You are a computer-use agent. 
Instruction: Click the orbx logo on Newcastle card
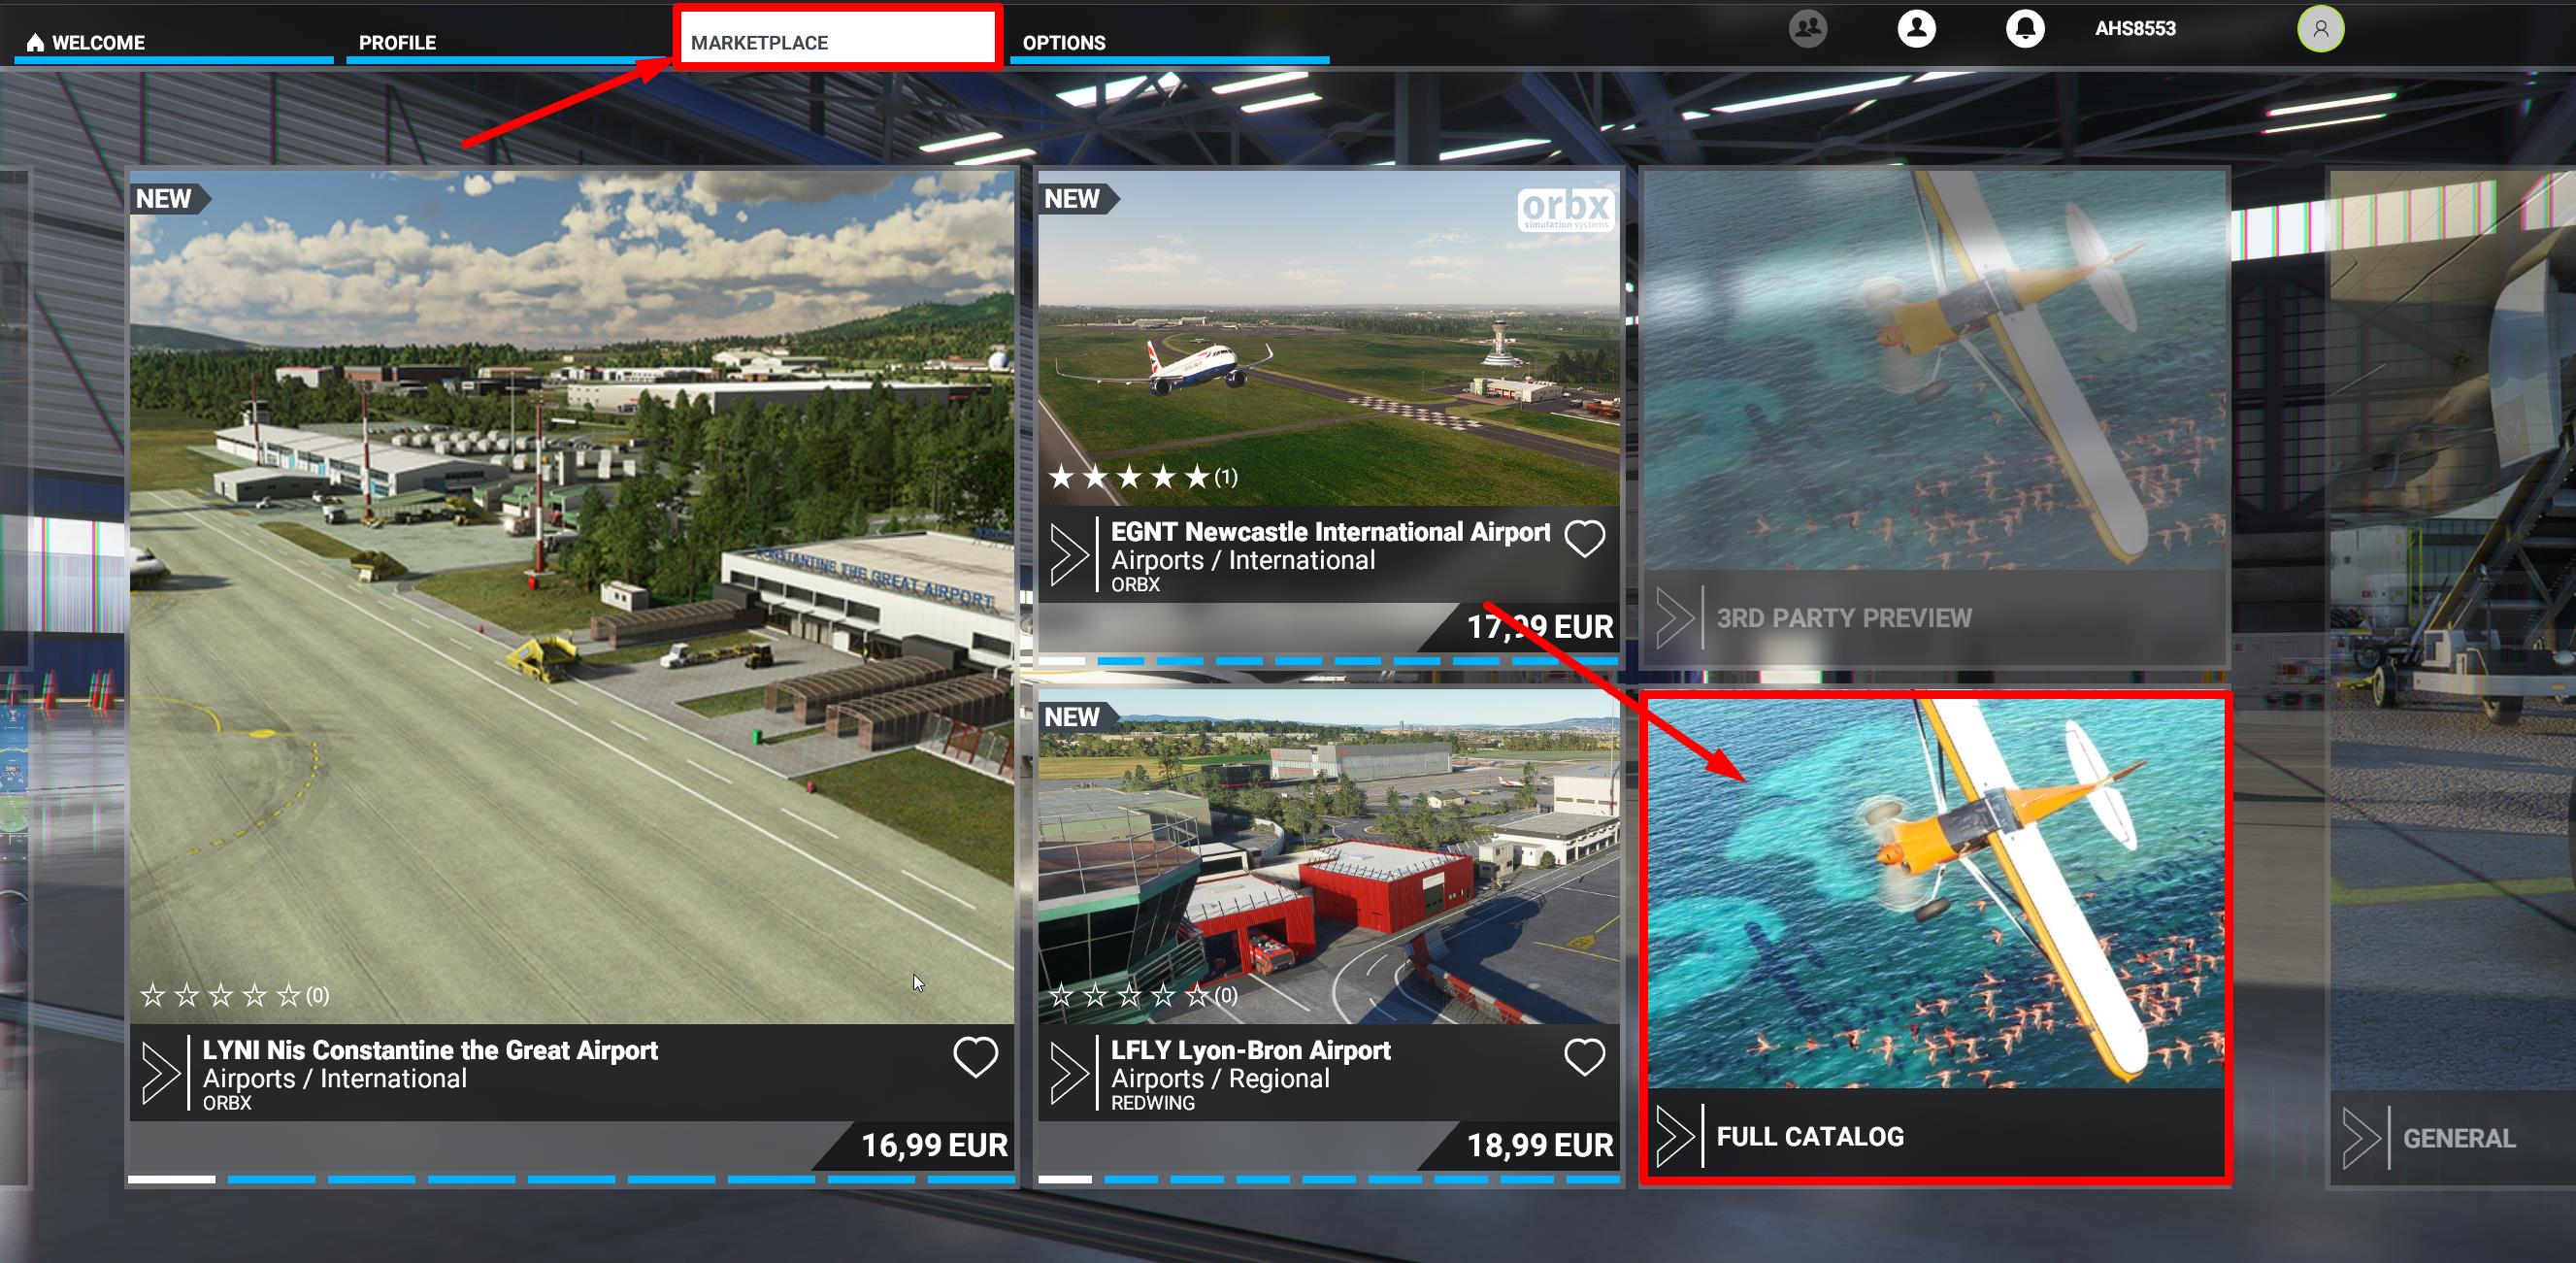pyautogui.click(x=1564, y=209)
